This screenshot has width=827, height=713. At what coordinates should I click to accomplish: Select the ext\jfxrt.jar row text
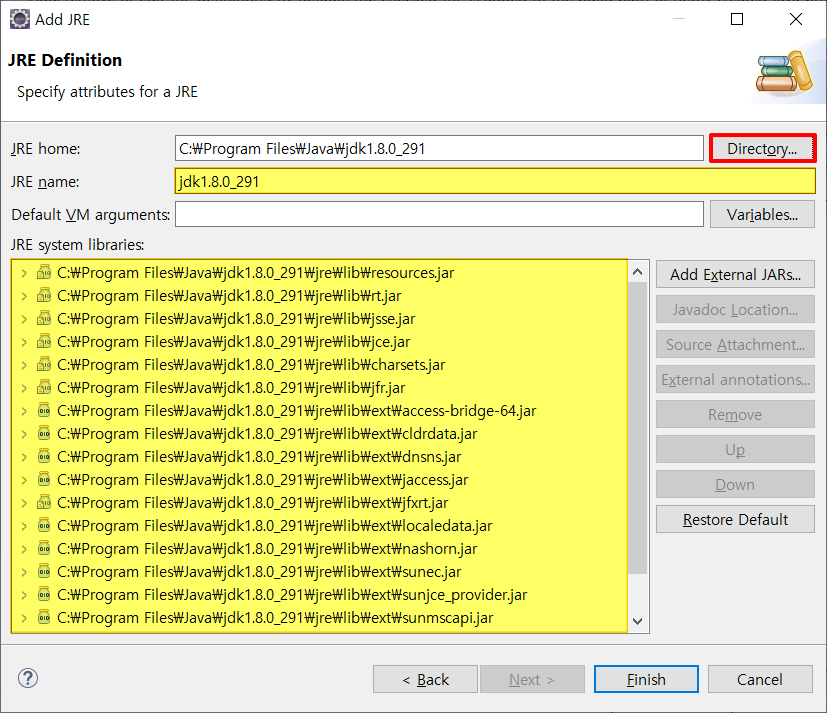pos(252,503)
